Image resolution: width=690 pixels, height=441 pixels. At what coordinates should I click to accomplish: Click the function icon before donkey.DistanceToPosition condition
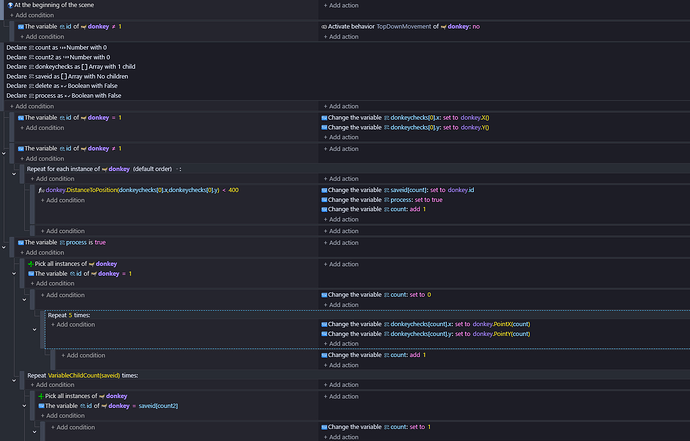tap(41, 191)
